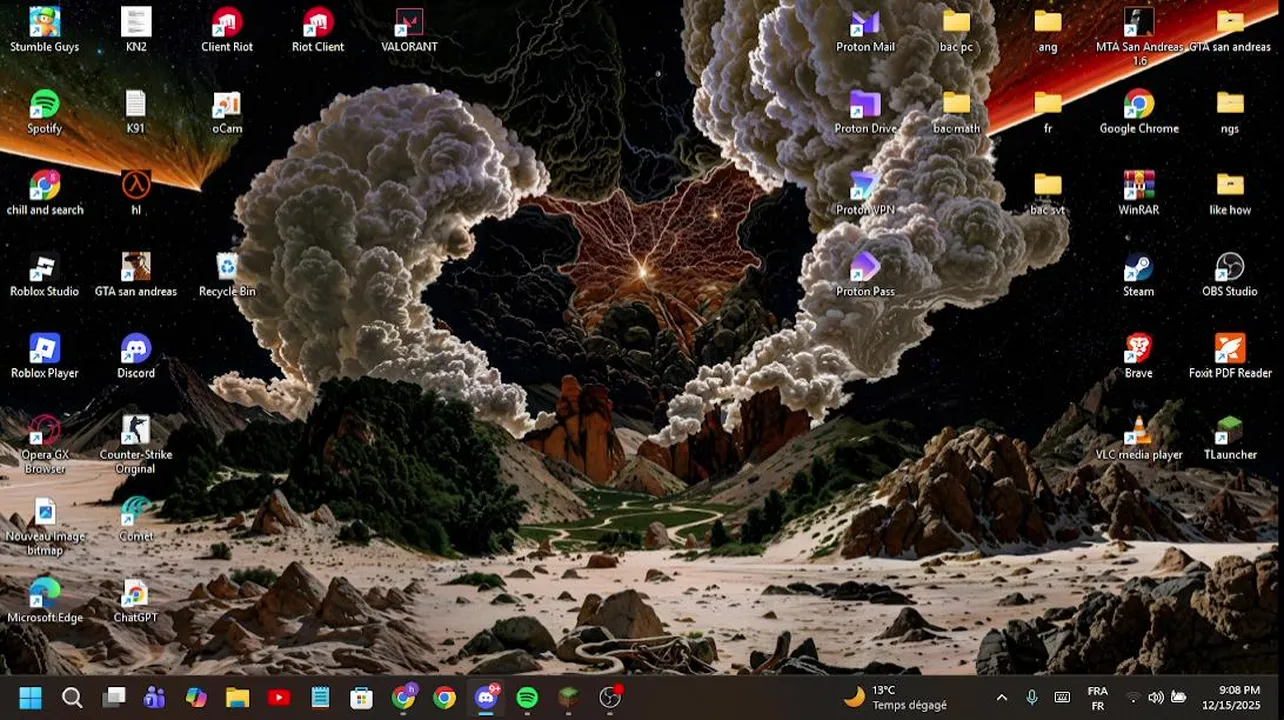Open the Recycle Bin
The height and width of the screenshot is (720, 1284).
227,275
